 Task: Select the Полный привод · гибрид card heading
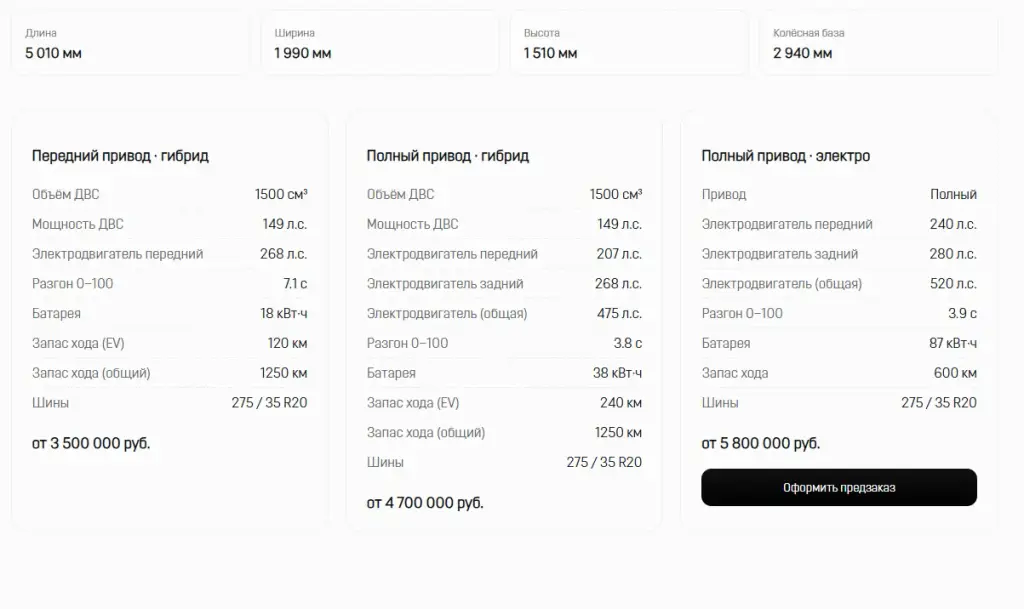tap(447, 156)
